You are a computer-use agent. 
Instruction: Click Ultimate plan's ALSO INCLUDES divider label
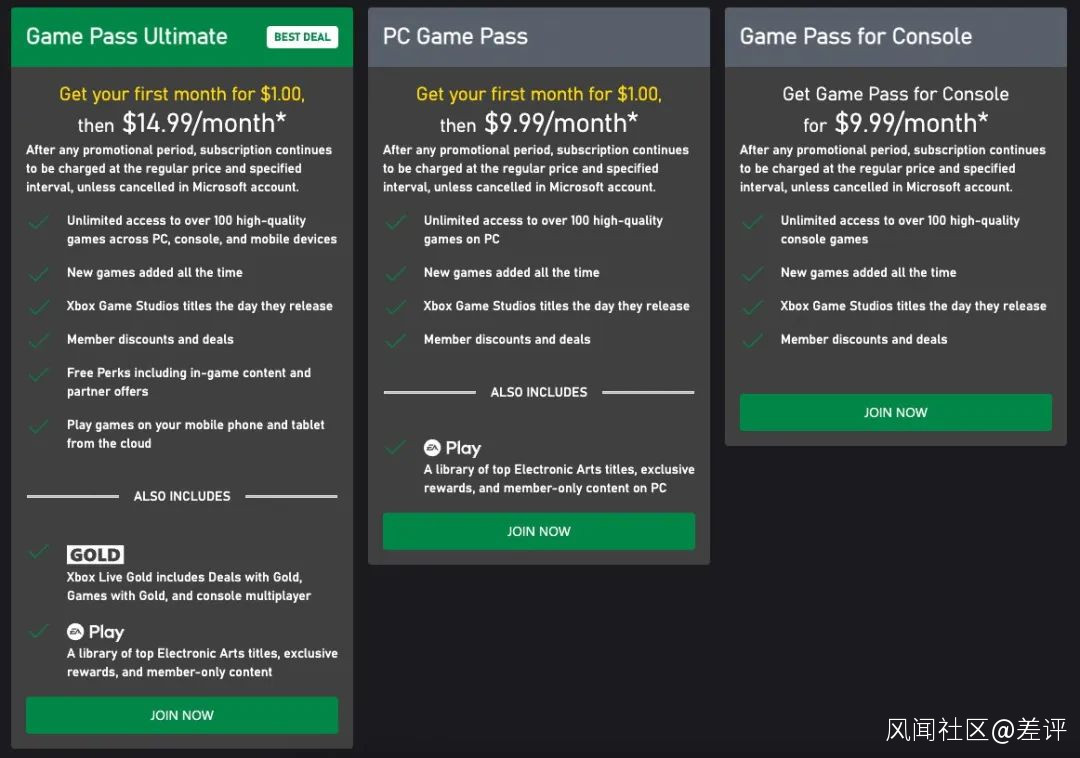[182, 496]
